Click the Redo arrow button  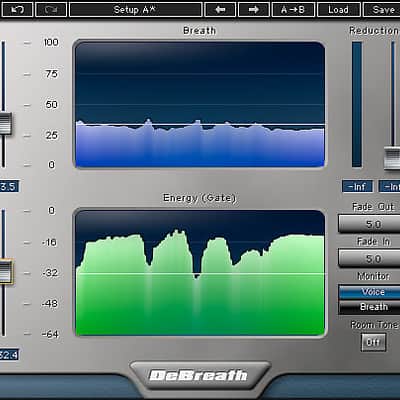tap(51, 9)
